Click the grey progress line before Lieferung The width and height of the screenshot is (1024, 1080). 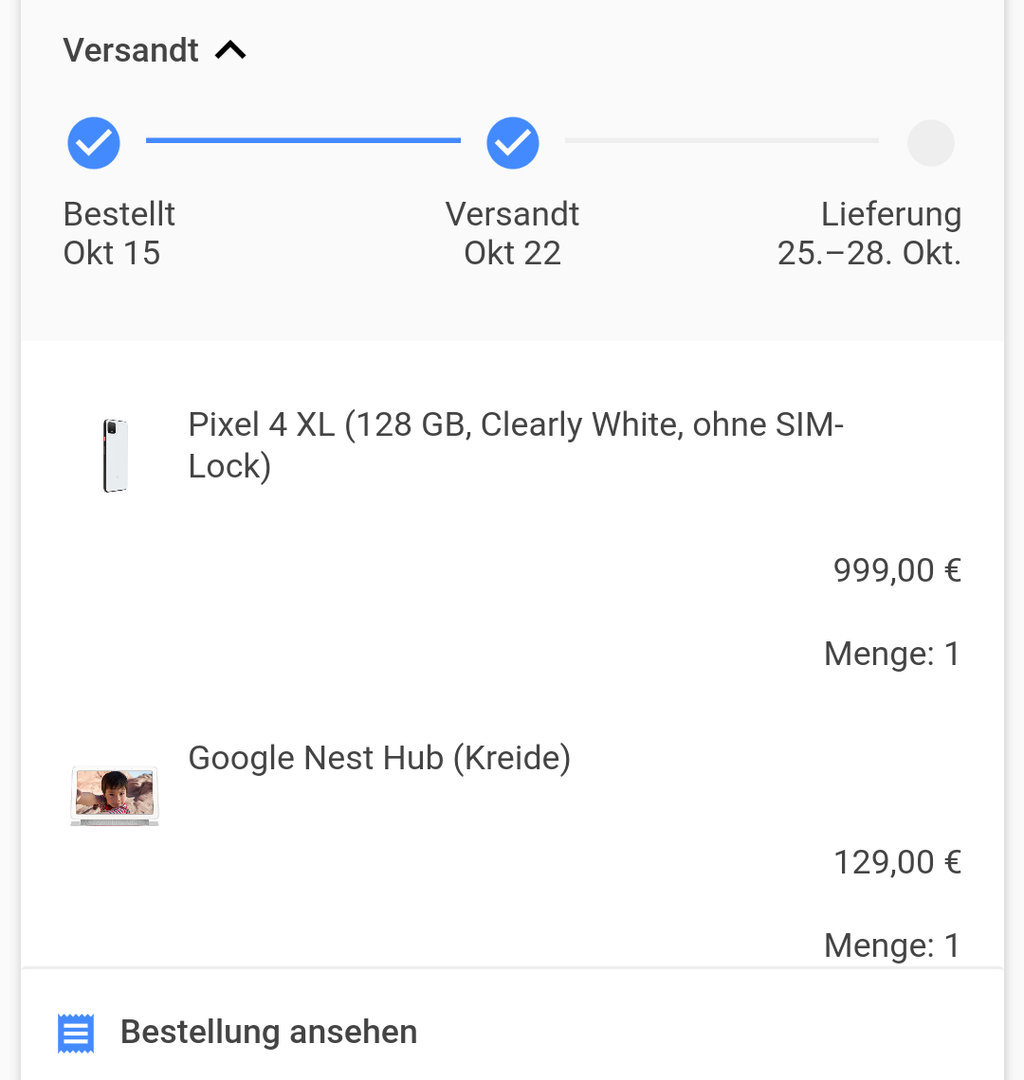721,141
